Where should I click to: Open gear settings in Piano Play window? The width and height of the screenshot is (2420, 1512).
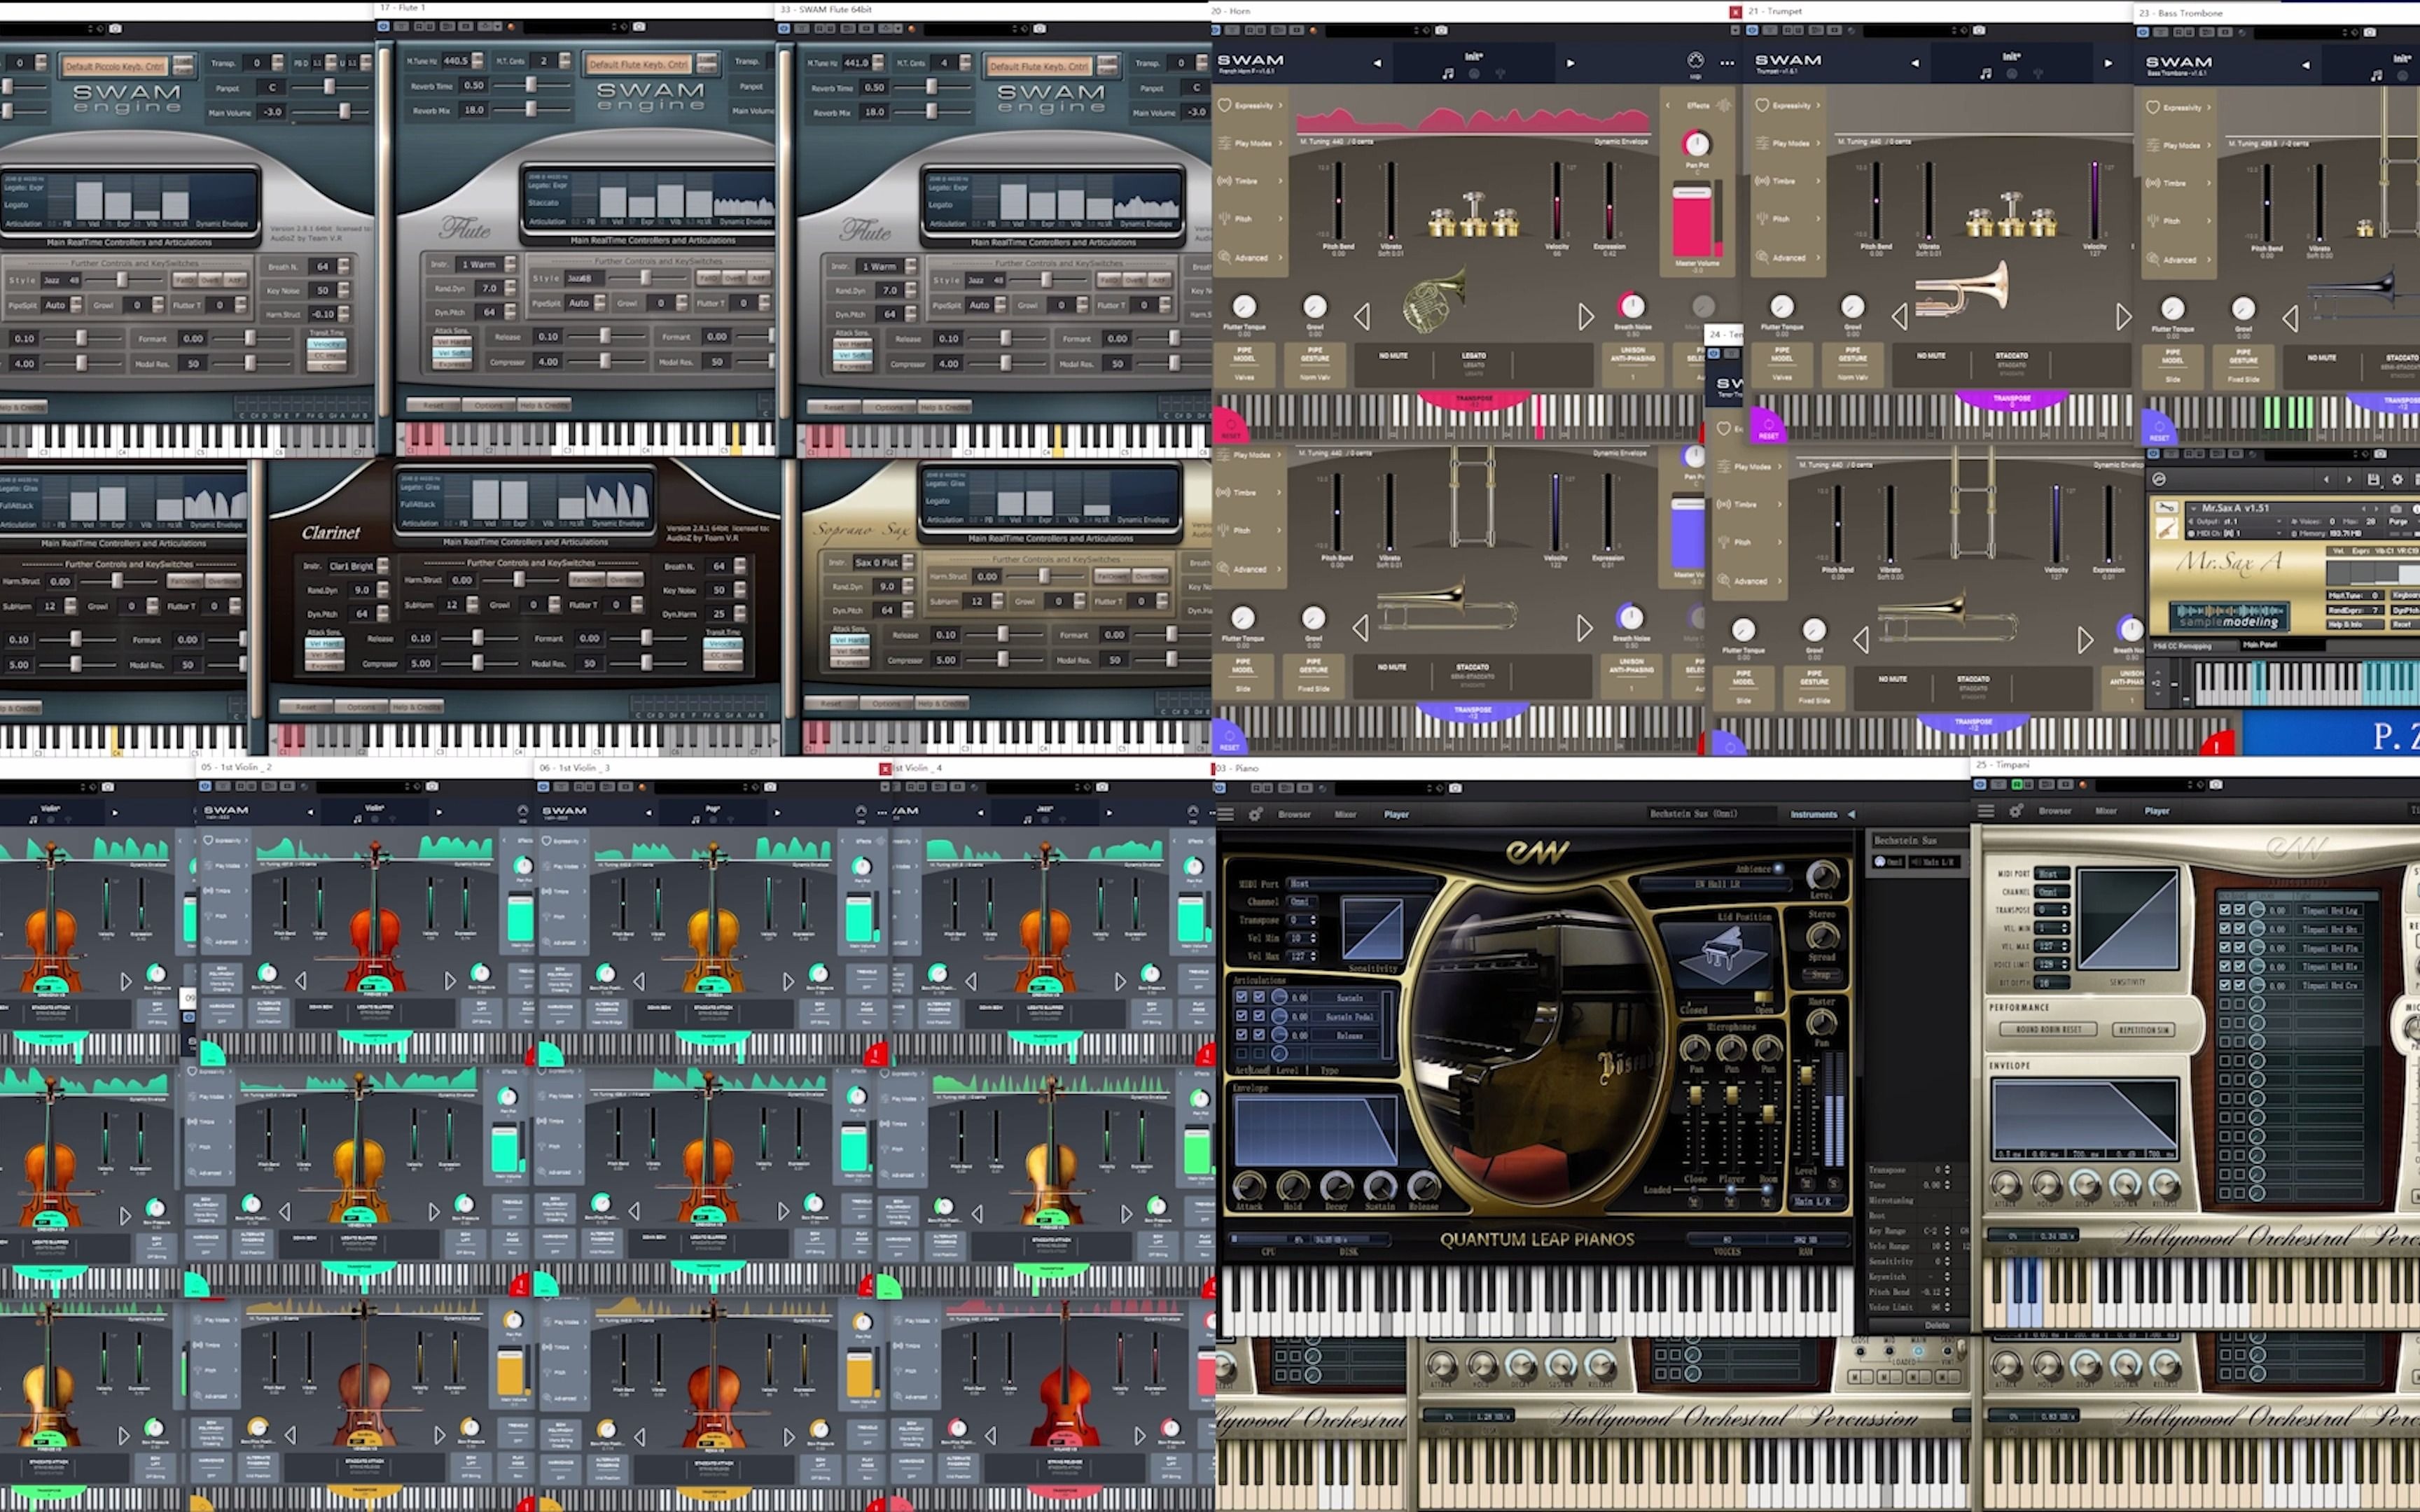(1255, 814)
